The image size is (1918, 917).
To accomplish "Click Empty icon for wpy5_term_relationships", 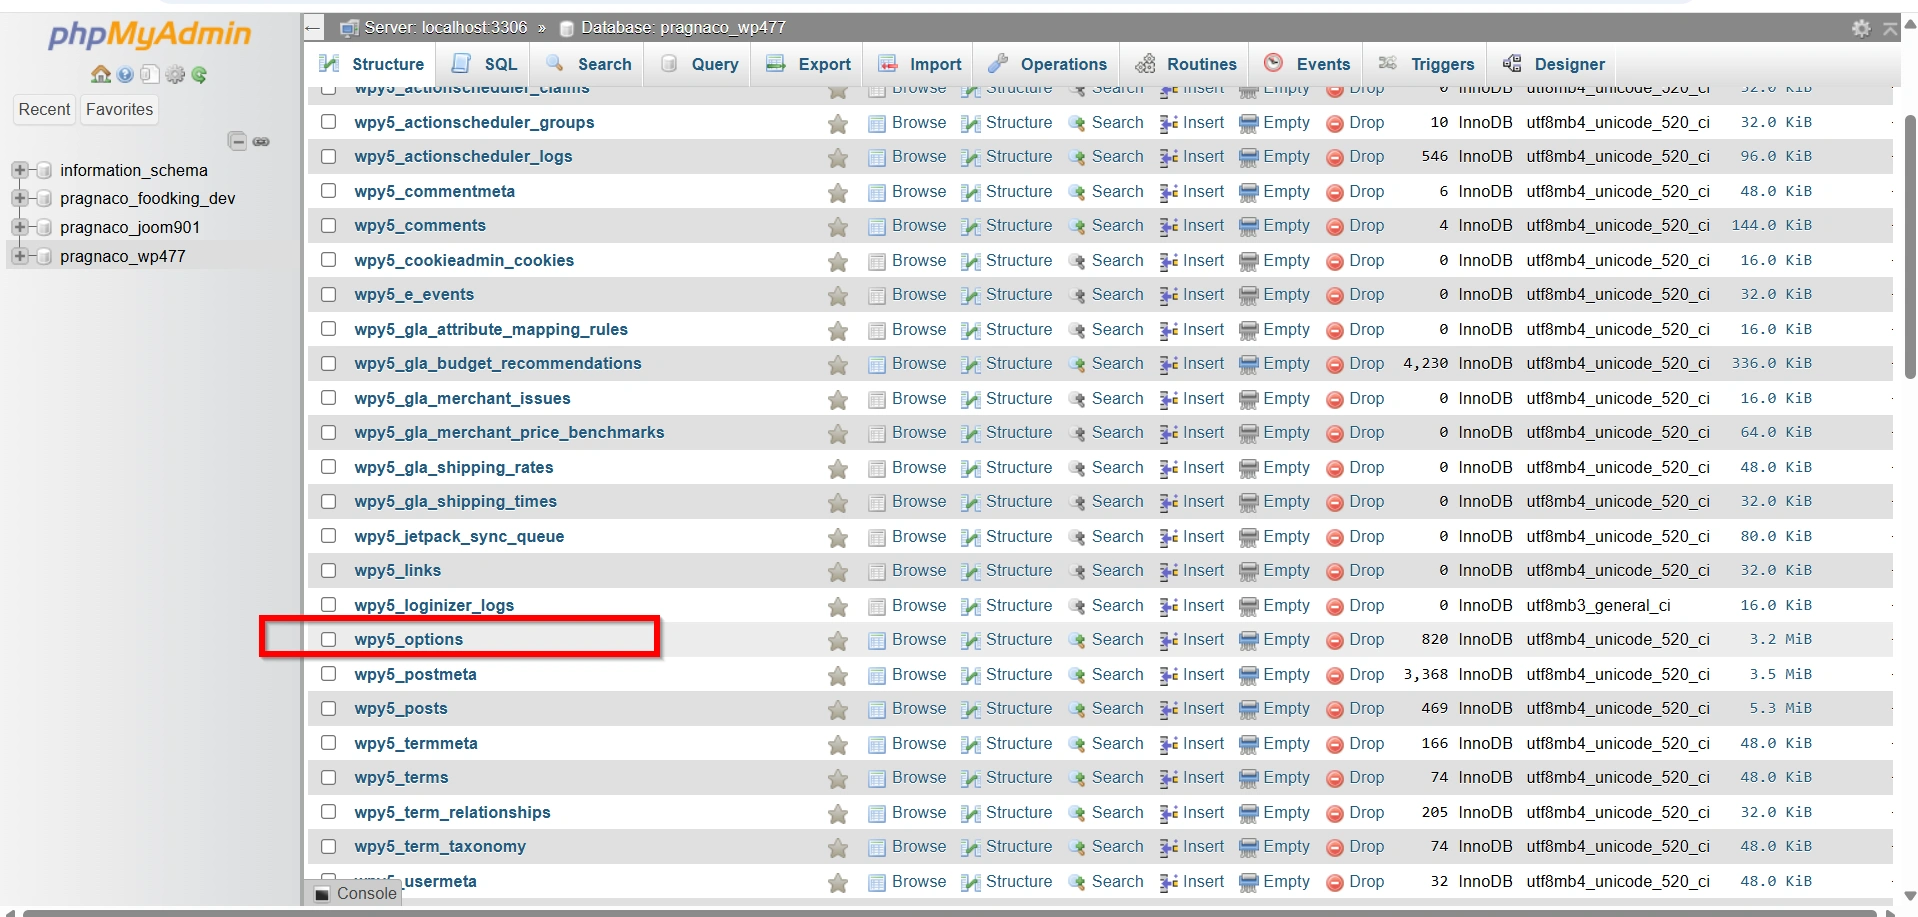I will 1249,814.
